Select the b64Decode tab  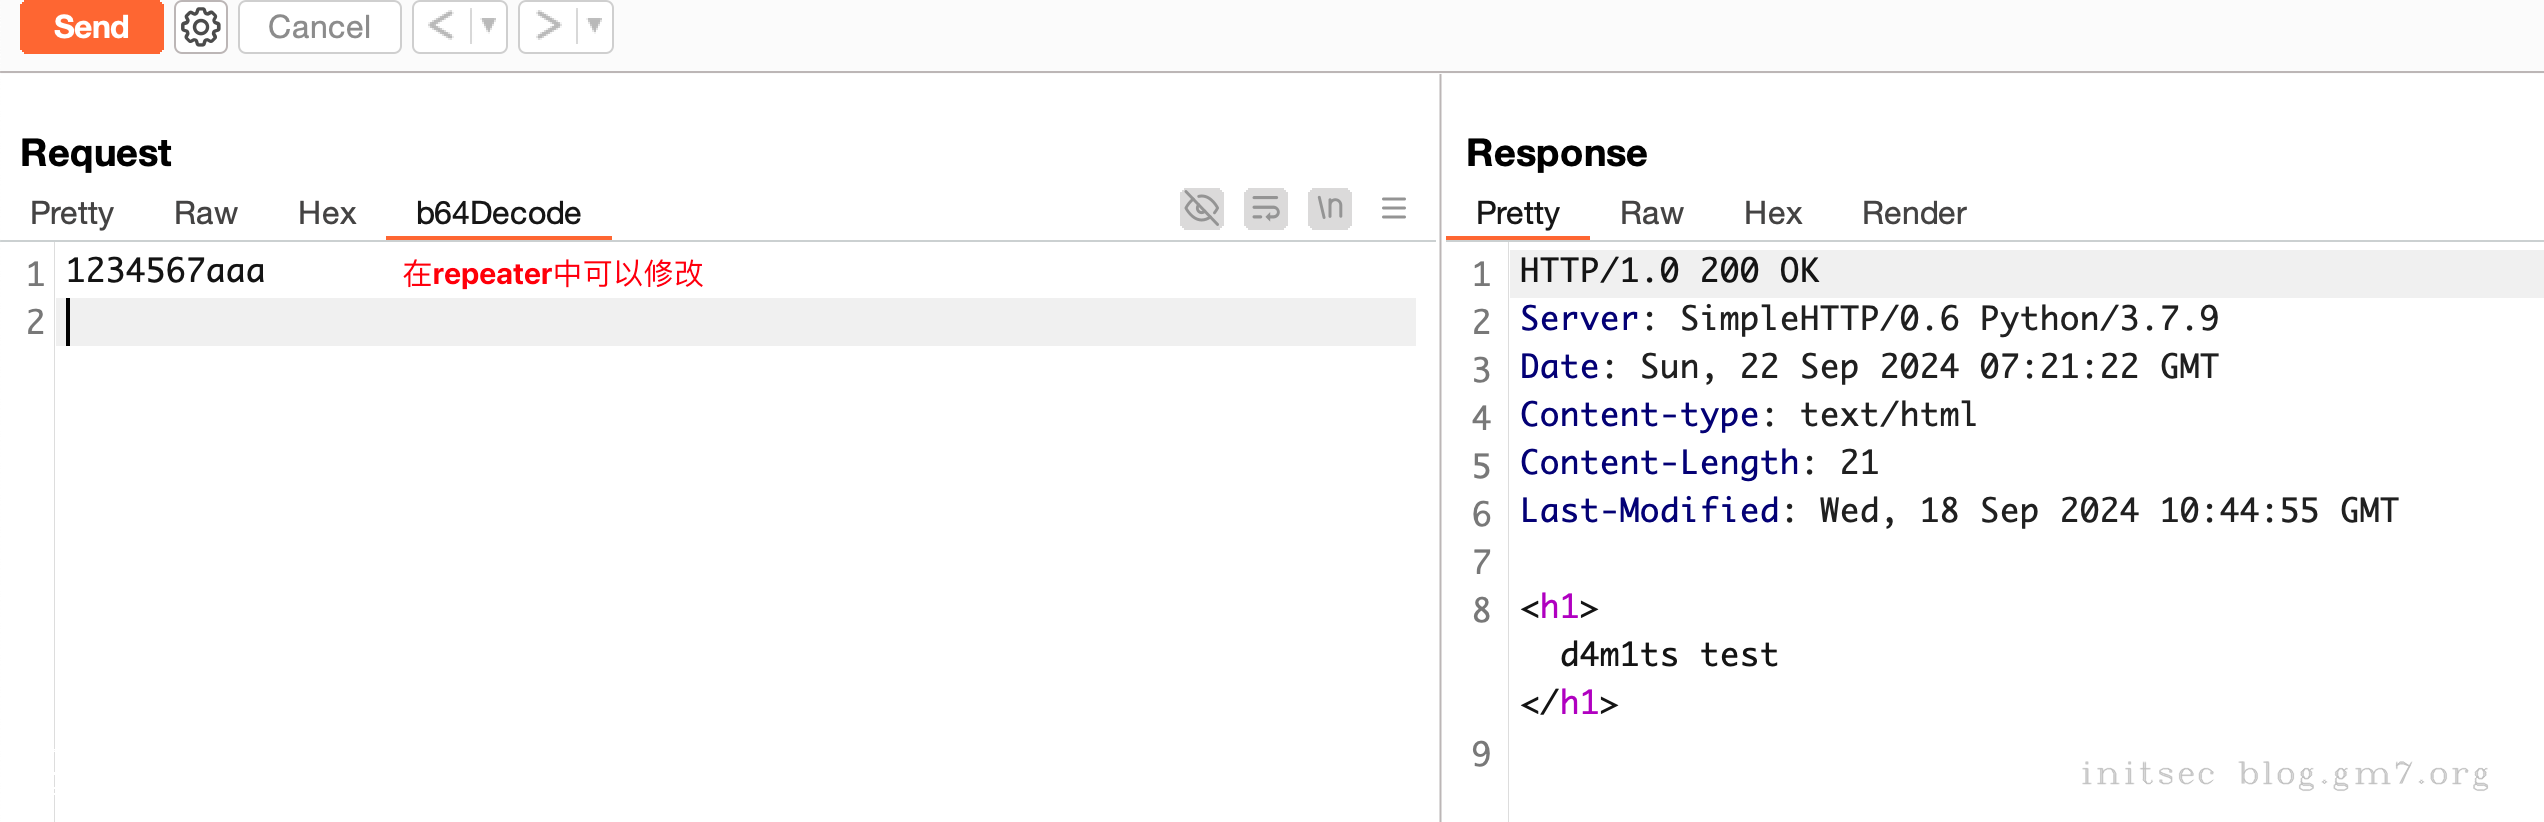point(498,213)
